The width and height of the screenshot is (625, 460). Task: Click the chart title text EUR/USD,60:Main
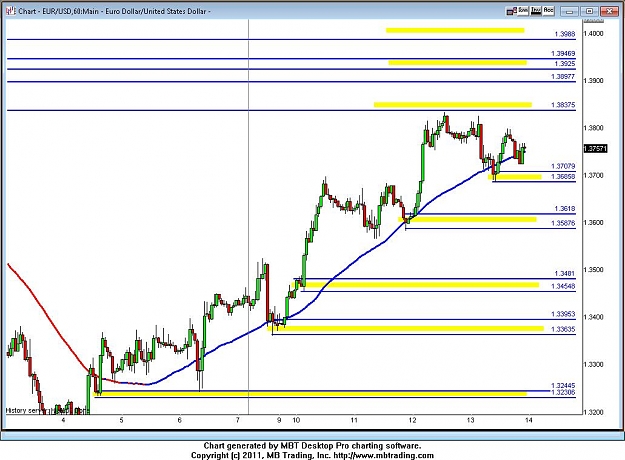(71, 11)
